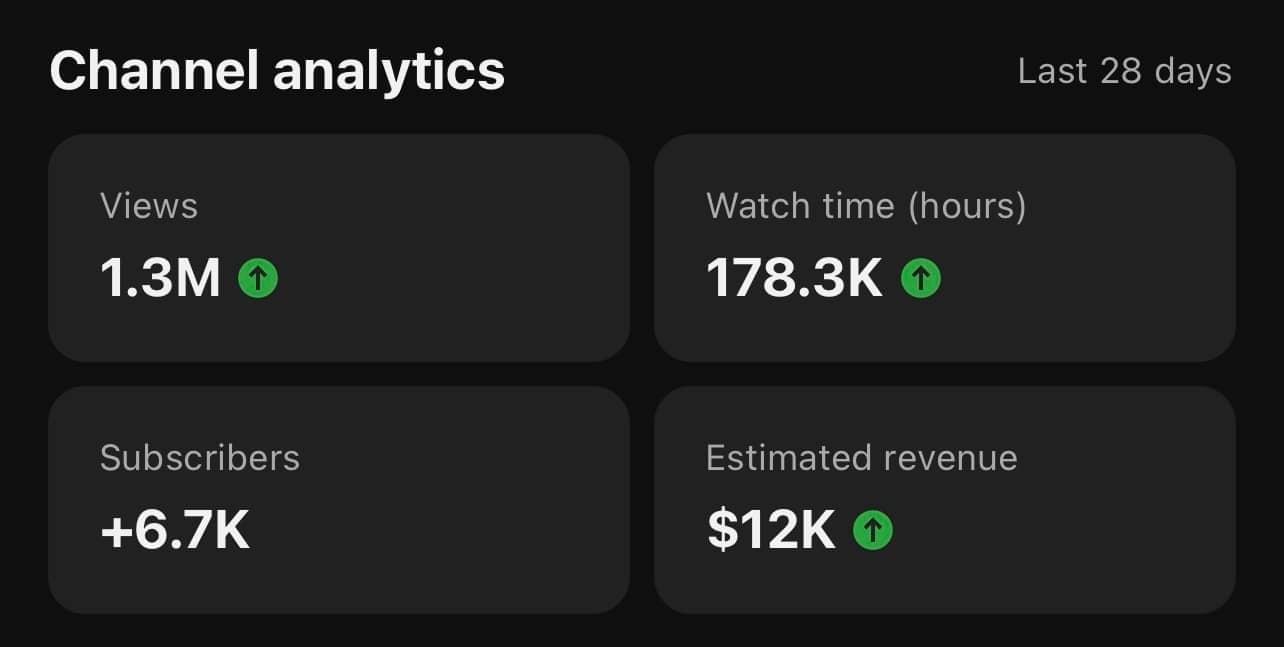The width and height of the screenshot is (1284, 647).
Task: Open the Views analytics card
Action: [339, 248]
